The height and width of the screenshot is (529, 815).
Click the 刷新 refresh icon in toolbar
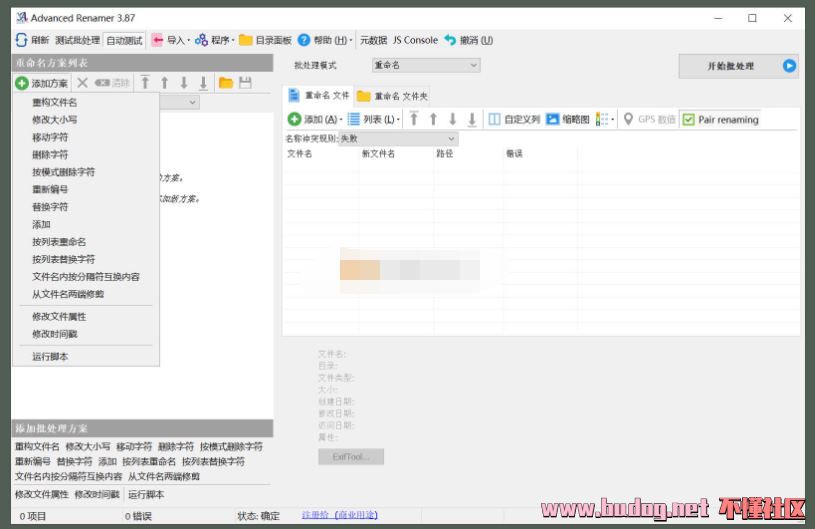[21, 40]
